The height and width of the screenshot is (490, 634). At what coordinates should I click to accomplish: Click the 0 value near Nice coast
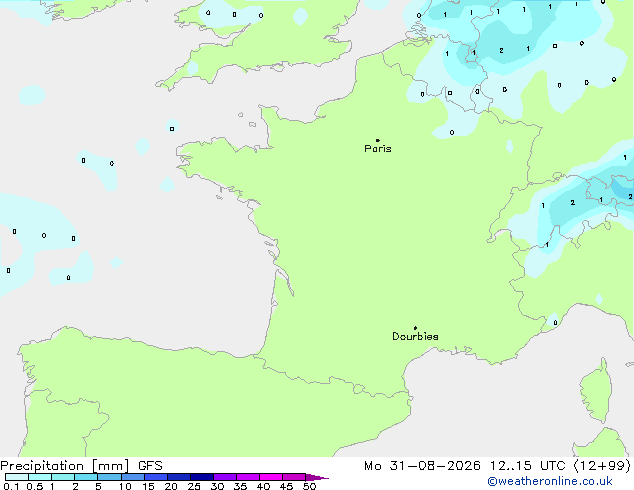[x=555, y=323]
